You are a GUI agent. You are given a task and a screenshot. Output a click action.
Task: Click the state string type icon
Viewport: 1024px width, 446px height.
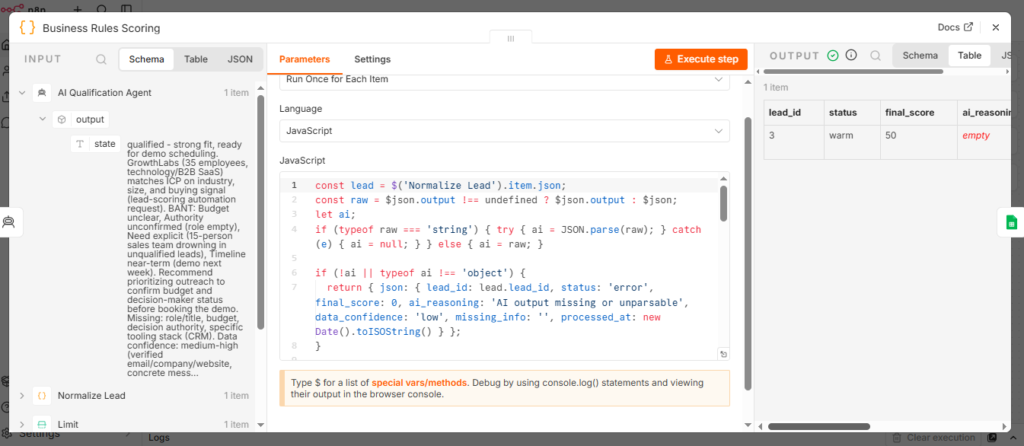[80, 144]
